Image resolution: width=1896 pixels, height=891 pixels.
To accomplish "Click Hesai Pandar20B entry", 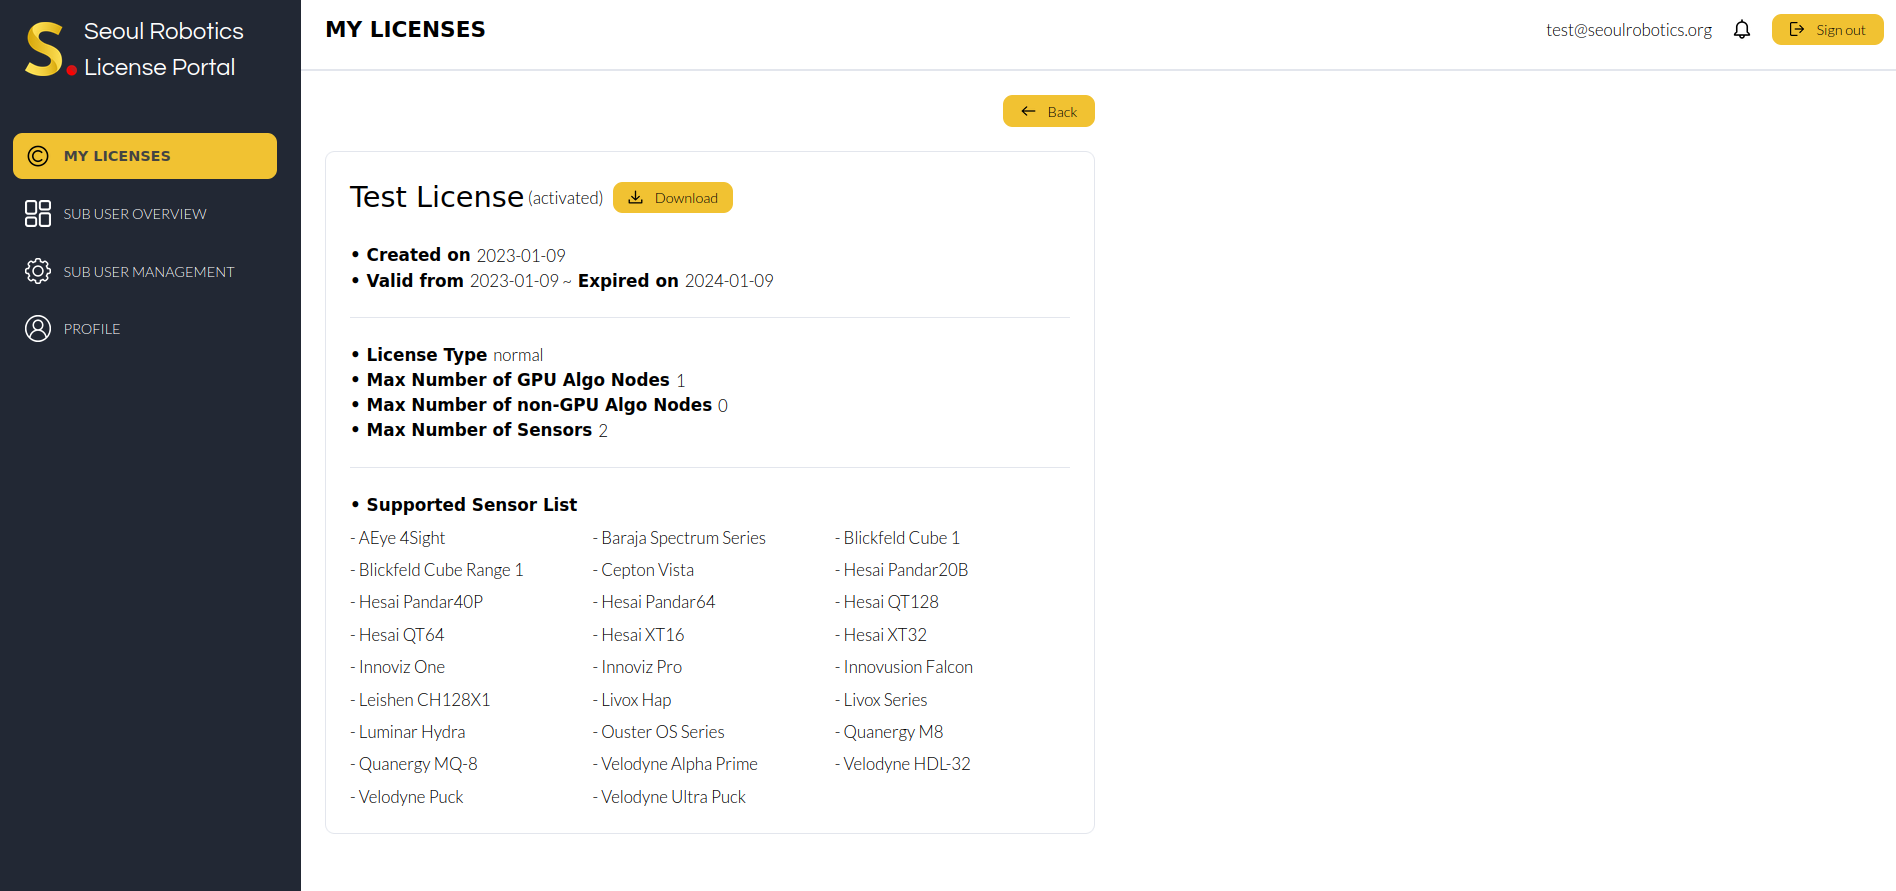I will (902, 570).
